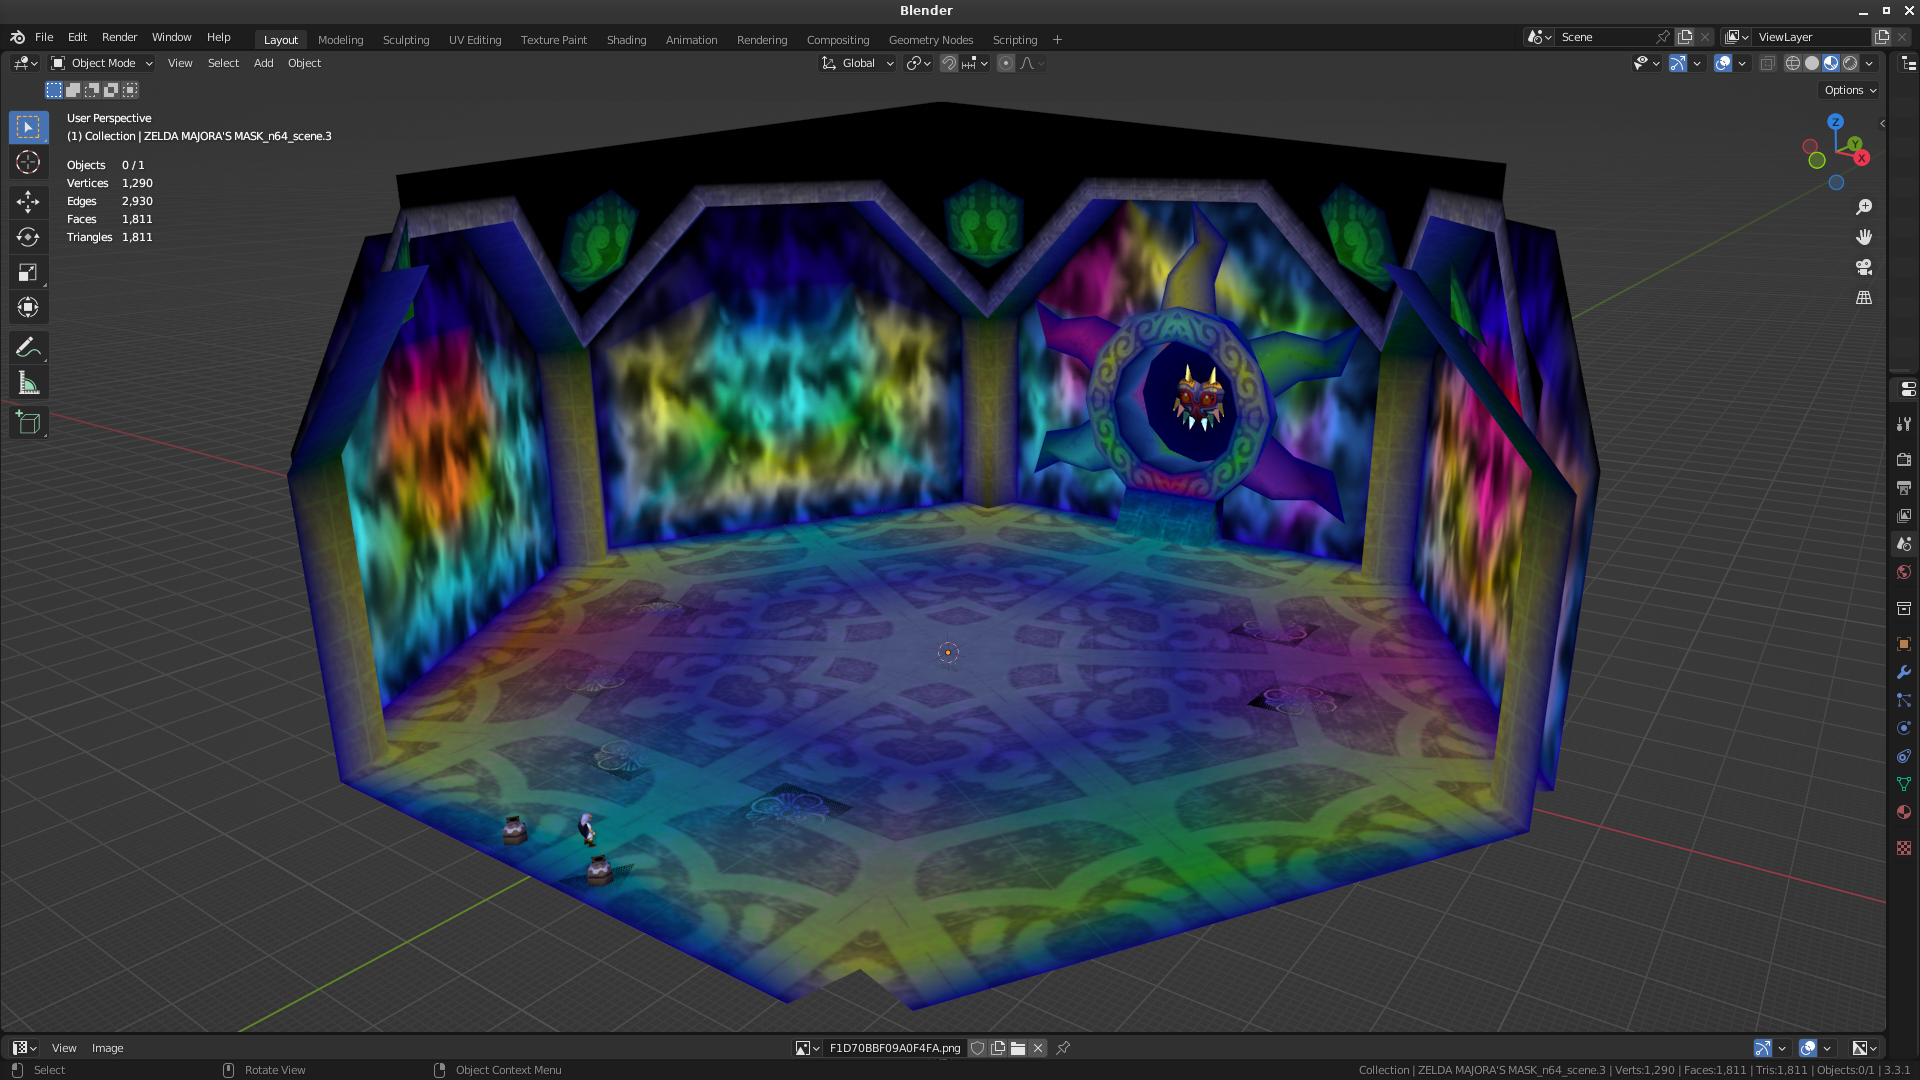The width and height of the screenshot is (1920, 1080).
Task: Toggle camera view button
Action: point(1864,267)
